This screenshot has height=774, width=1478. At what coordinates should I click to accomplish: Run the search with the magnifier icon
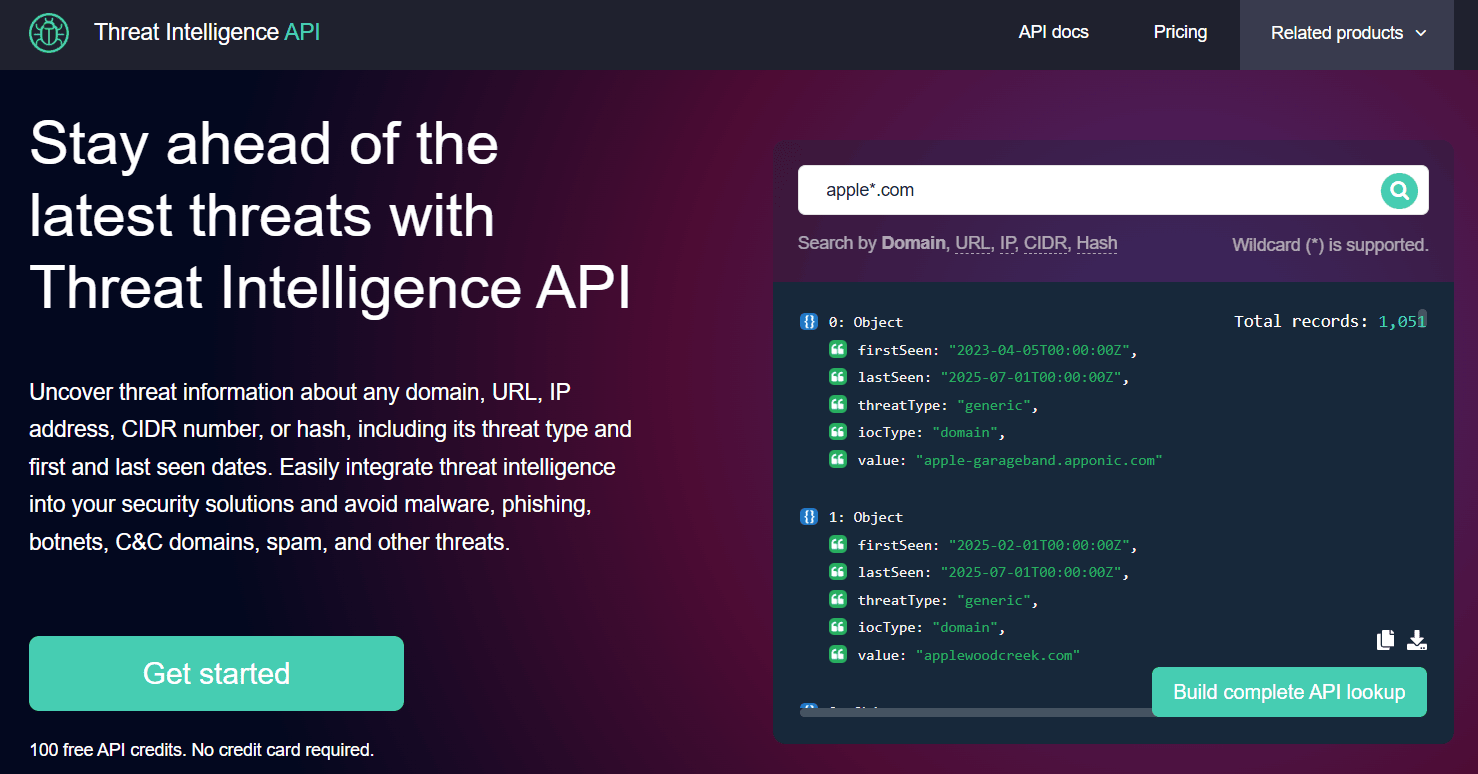point(1400,190)
